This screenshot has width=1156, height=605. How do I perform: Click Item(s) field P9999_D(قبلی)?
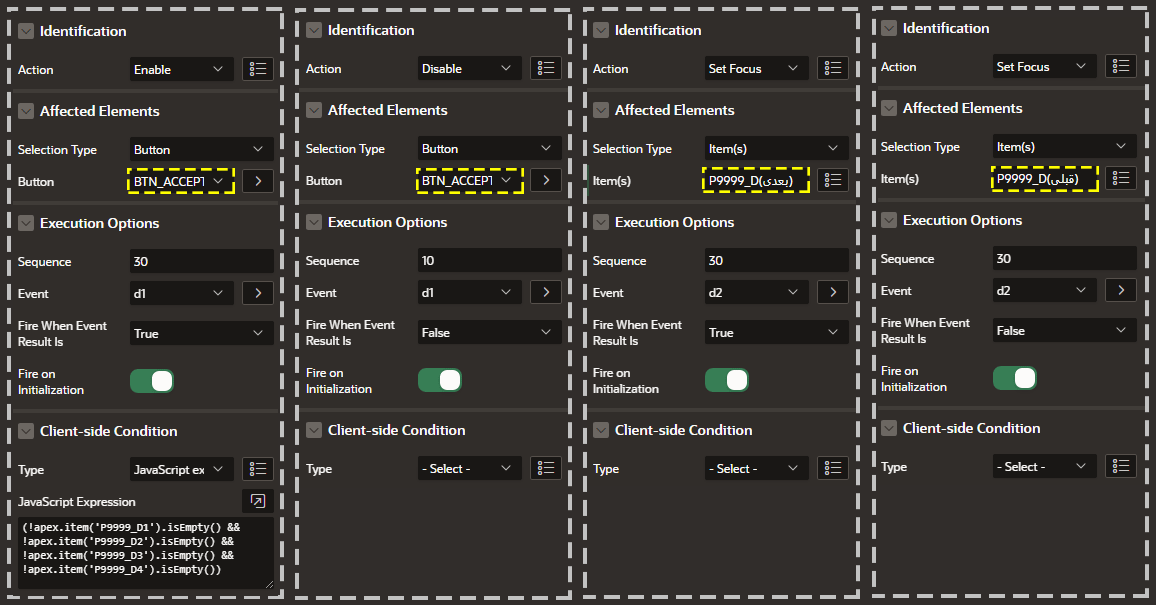click(1045, 178)
